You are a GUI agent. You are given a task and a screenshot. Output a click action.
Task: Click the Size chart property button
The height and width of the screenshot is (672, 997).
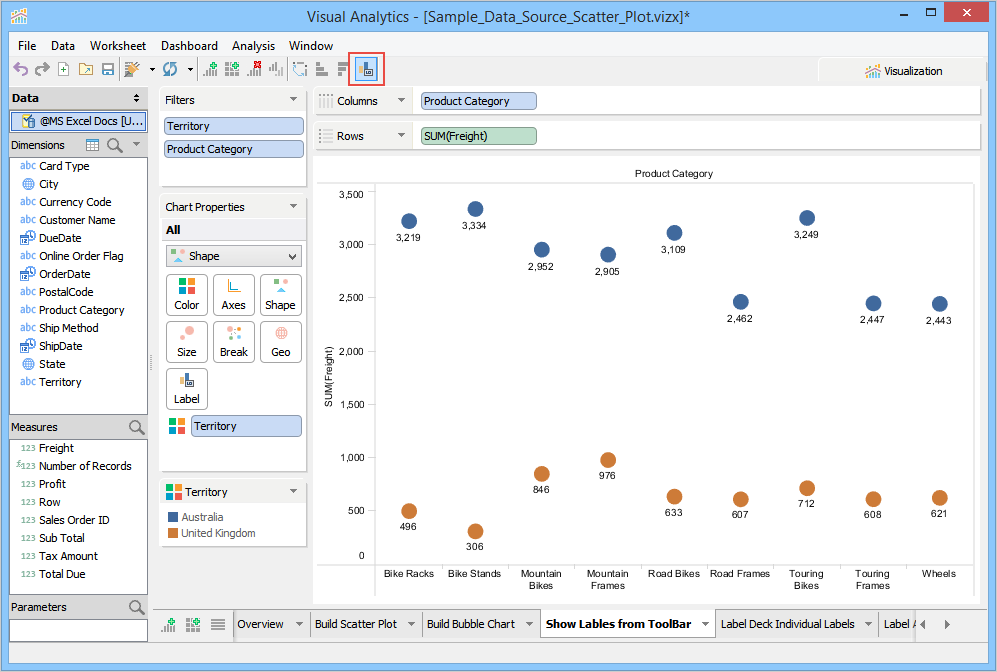187,342
